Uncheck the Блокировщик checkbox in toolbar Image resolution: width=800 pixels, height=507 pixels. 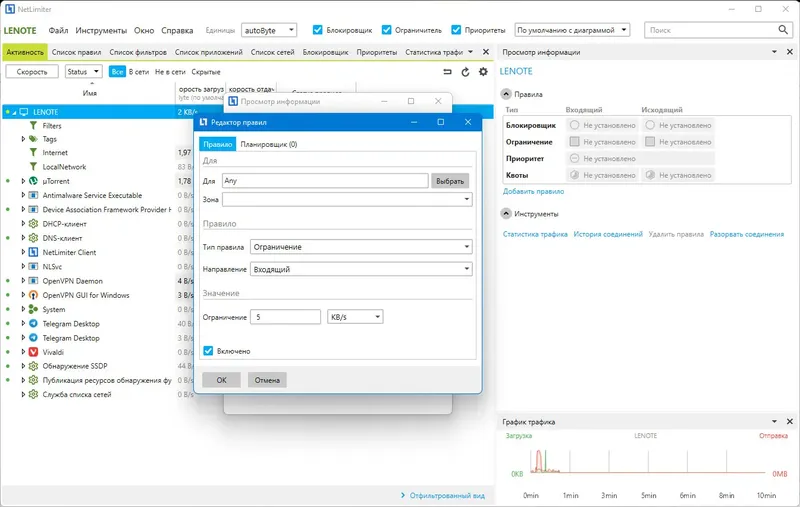pos(317,30)
